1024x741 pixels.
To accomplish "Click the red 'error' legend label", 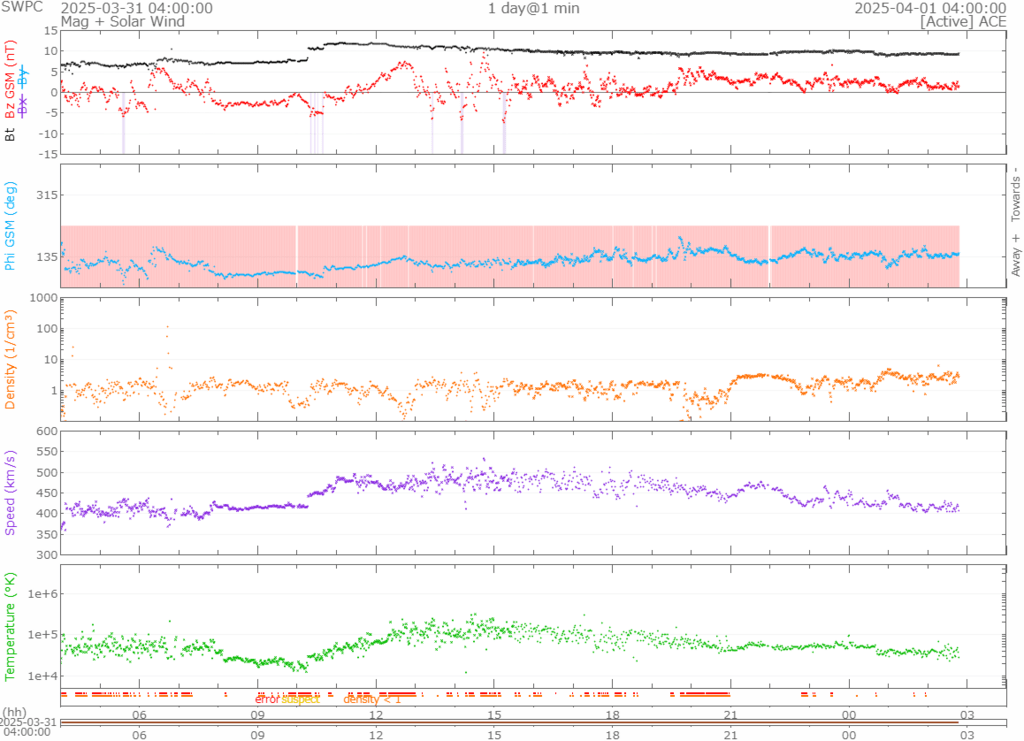I will point(268,699).
